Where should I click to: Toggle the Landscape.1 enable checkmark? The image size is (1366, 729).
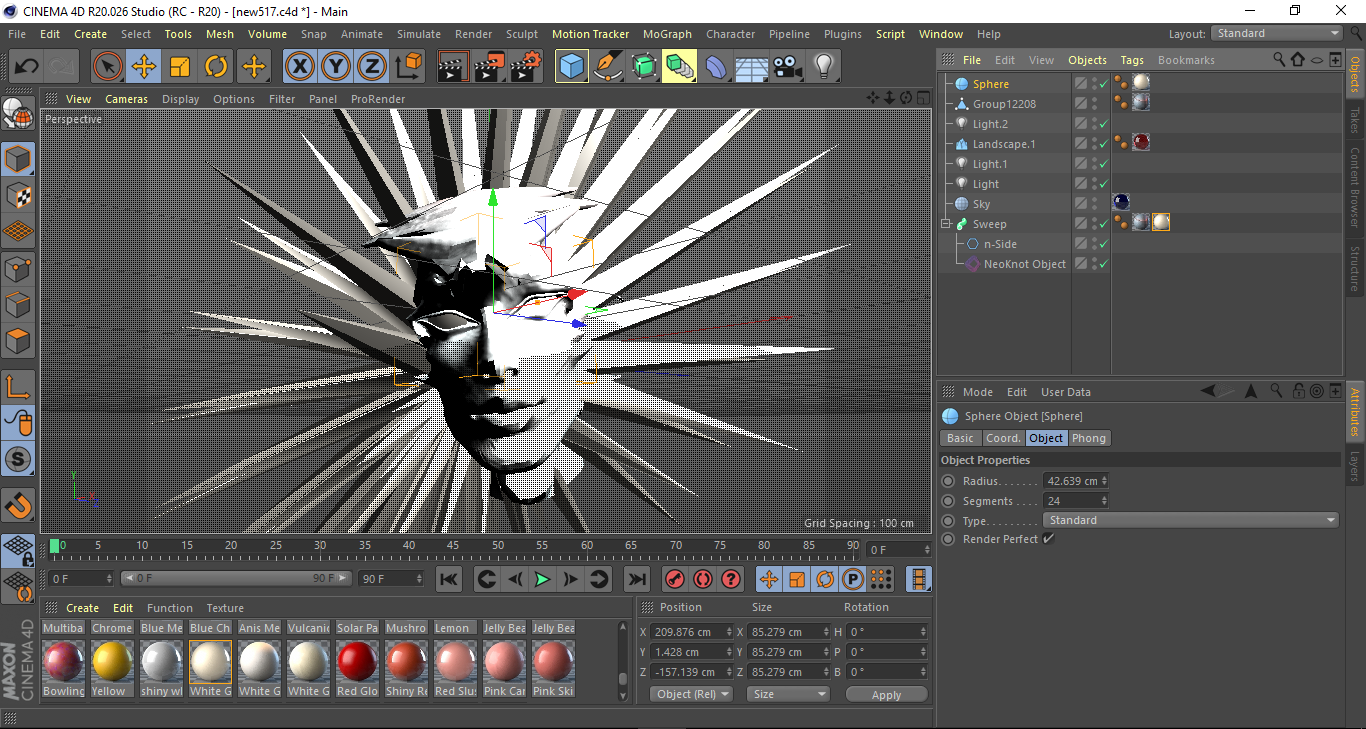1103,144
